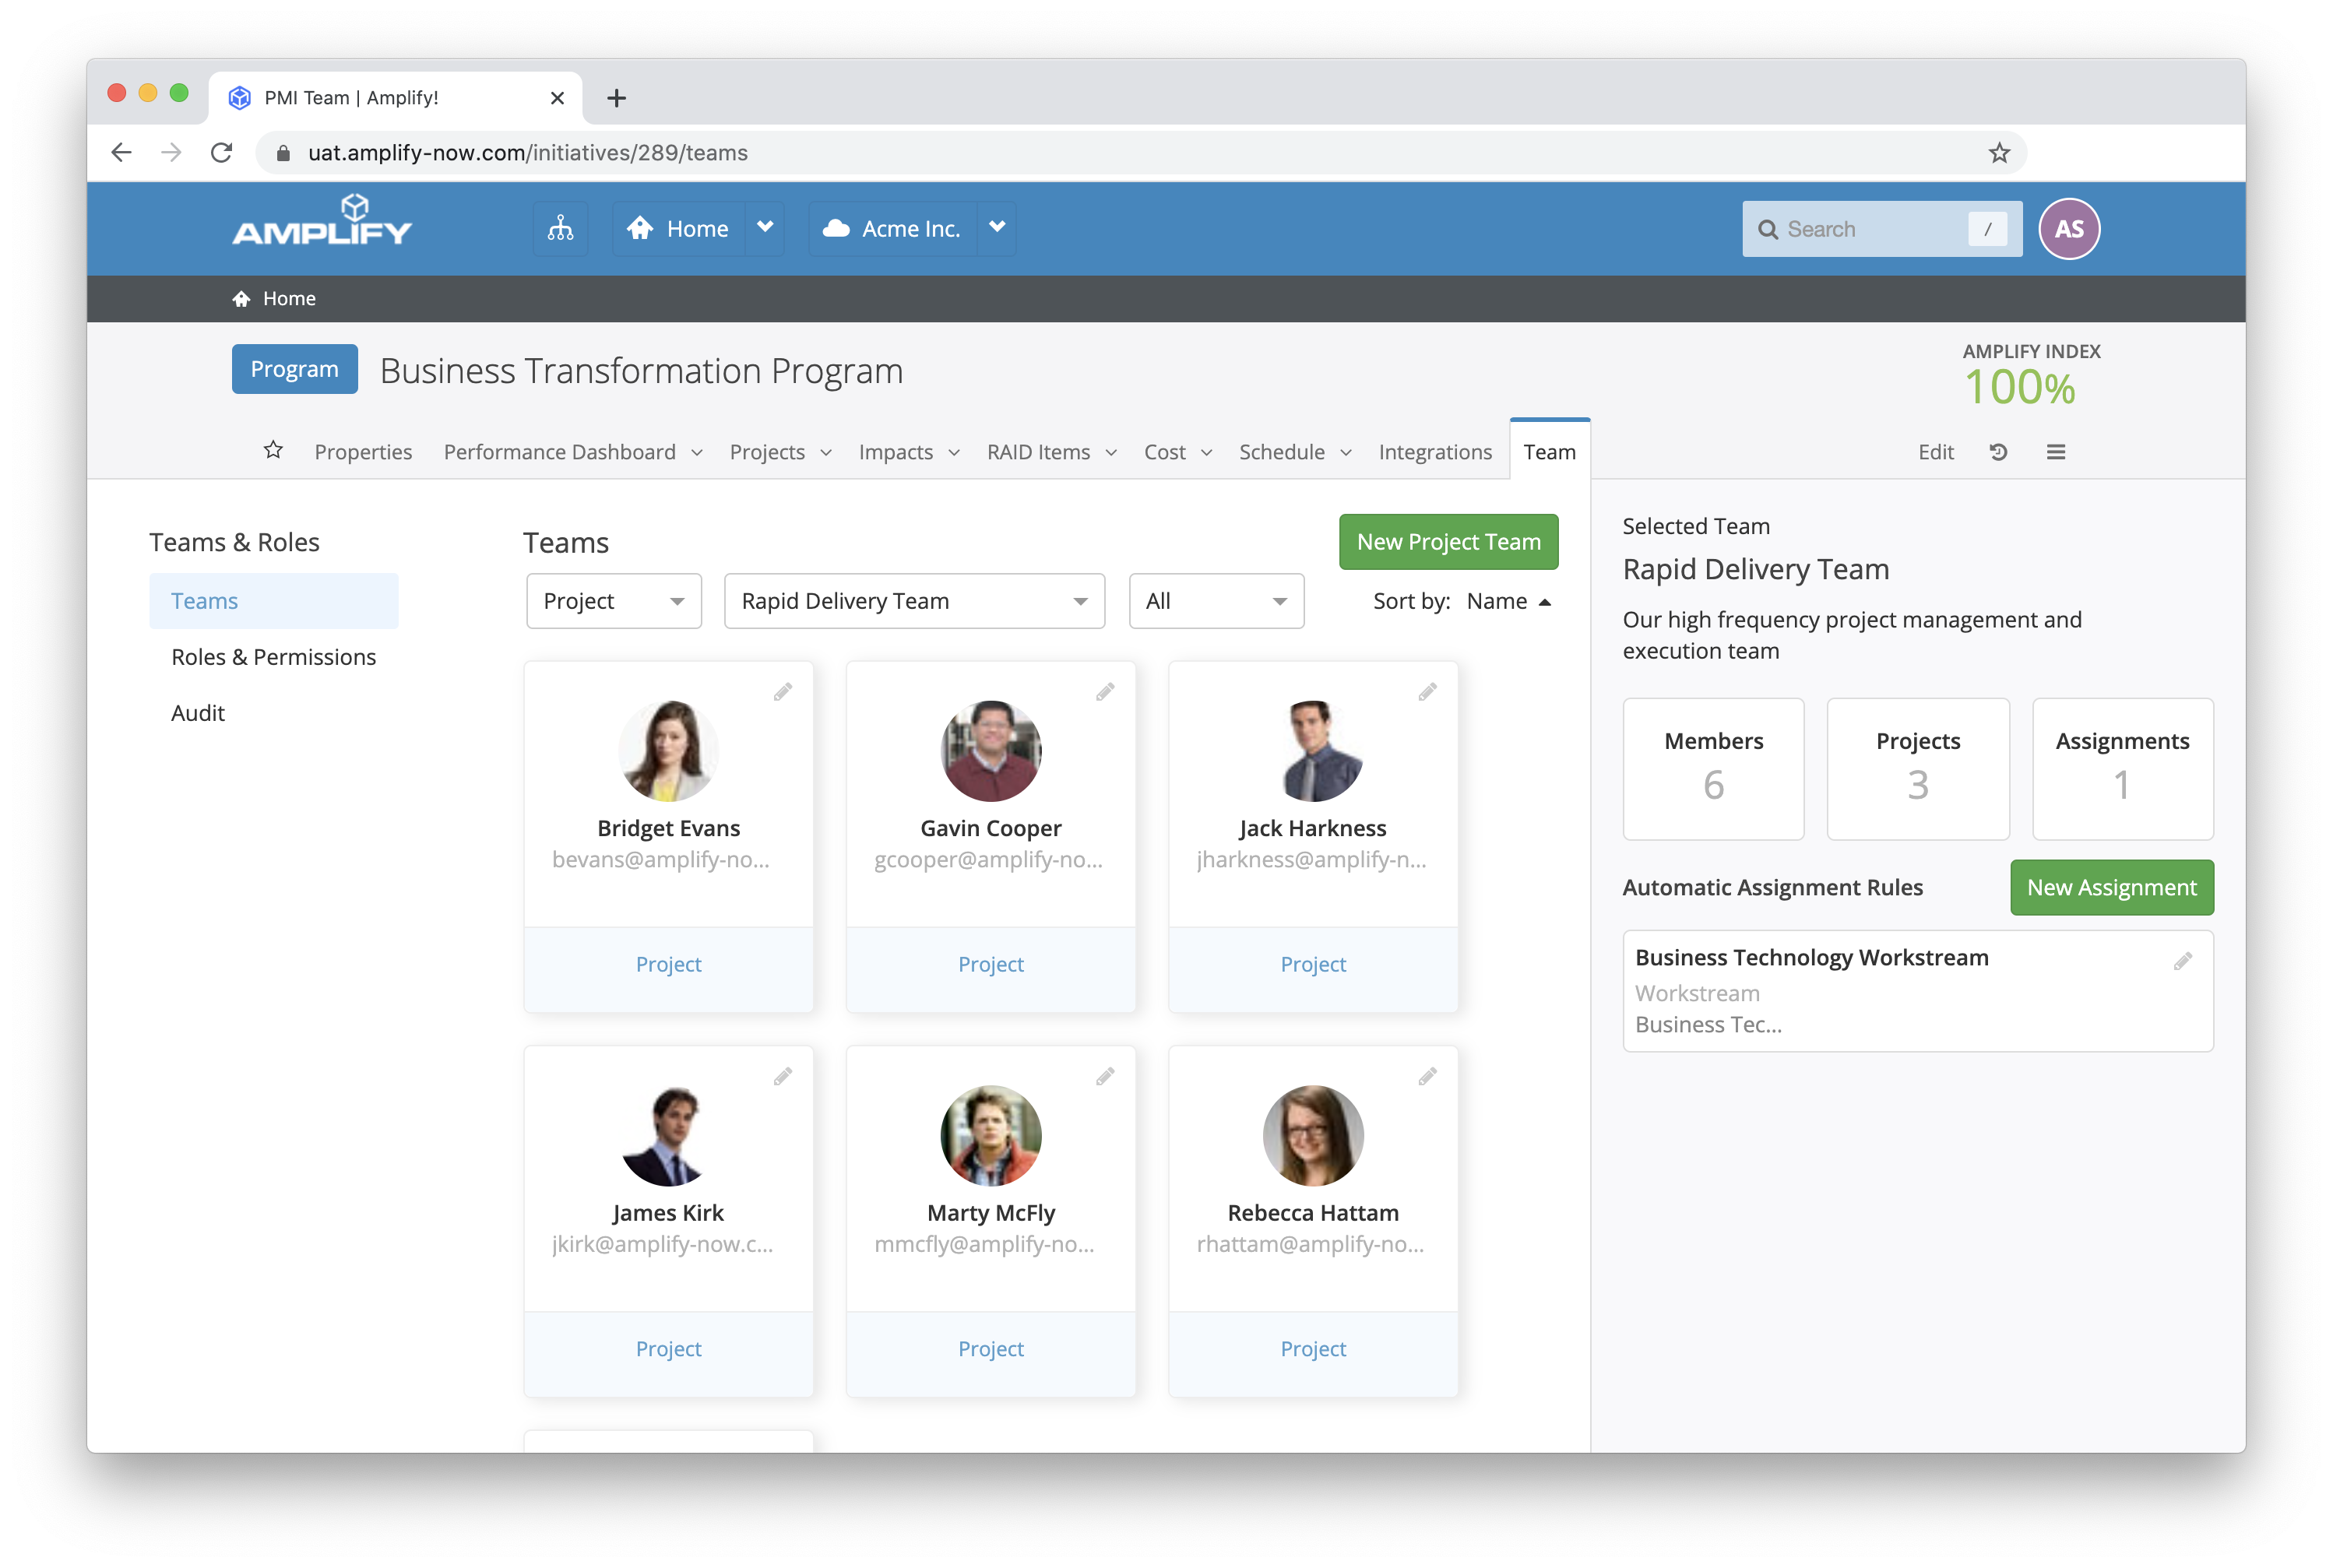Open the hamburger menu icon near Edit
Screen dimensions: 2333x1568
point(2055,452)
